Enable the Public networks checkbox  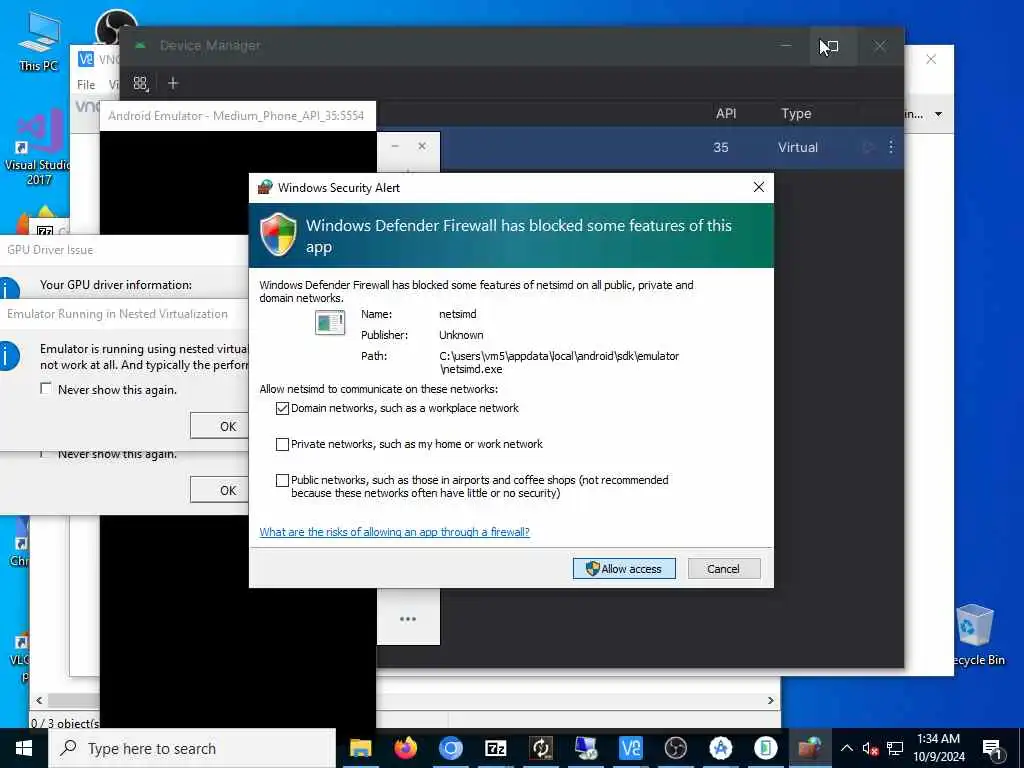point(282,481)
